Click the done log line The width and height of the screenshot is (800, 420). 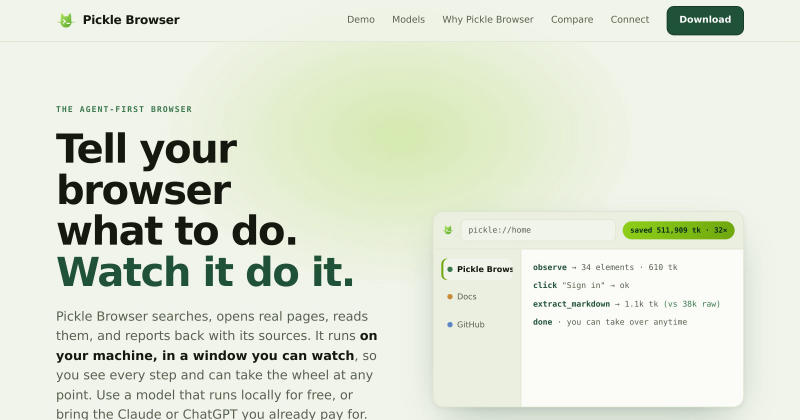pyautogui.click(x=610, y=322)
